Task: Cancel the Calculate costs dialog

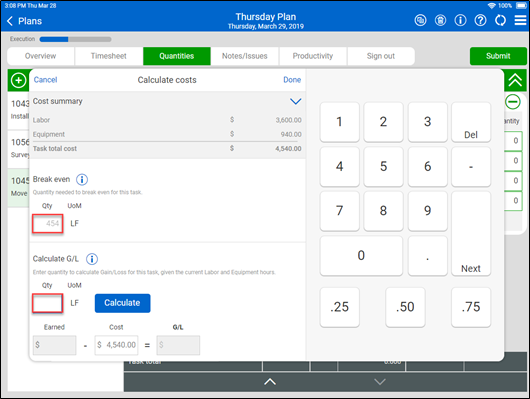Action: (45, 80)
